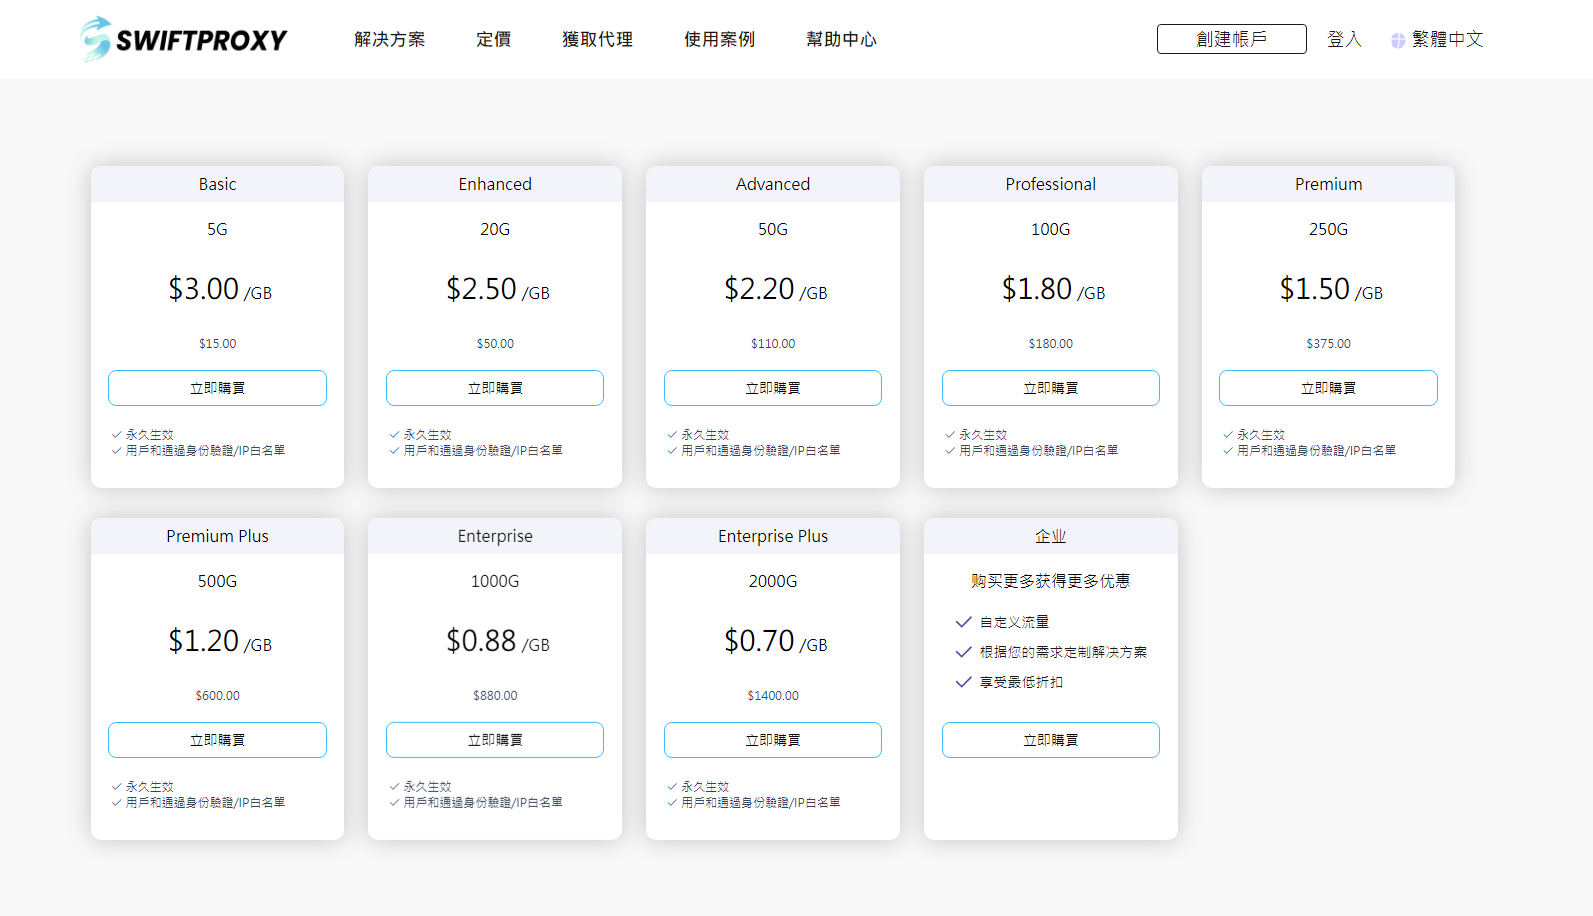Open the 定價 menu item
The width and height of the screenshot is (1593, 916).
[x=493, y=39]
